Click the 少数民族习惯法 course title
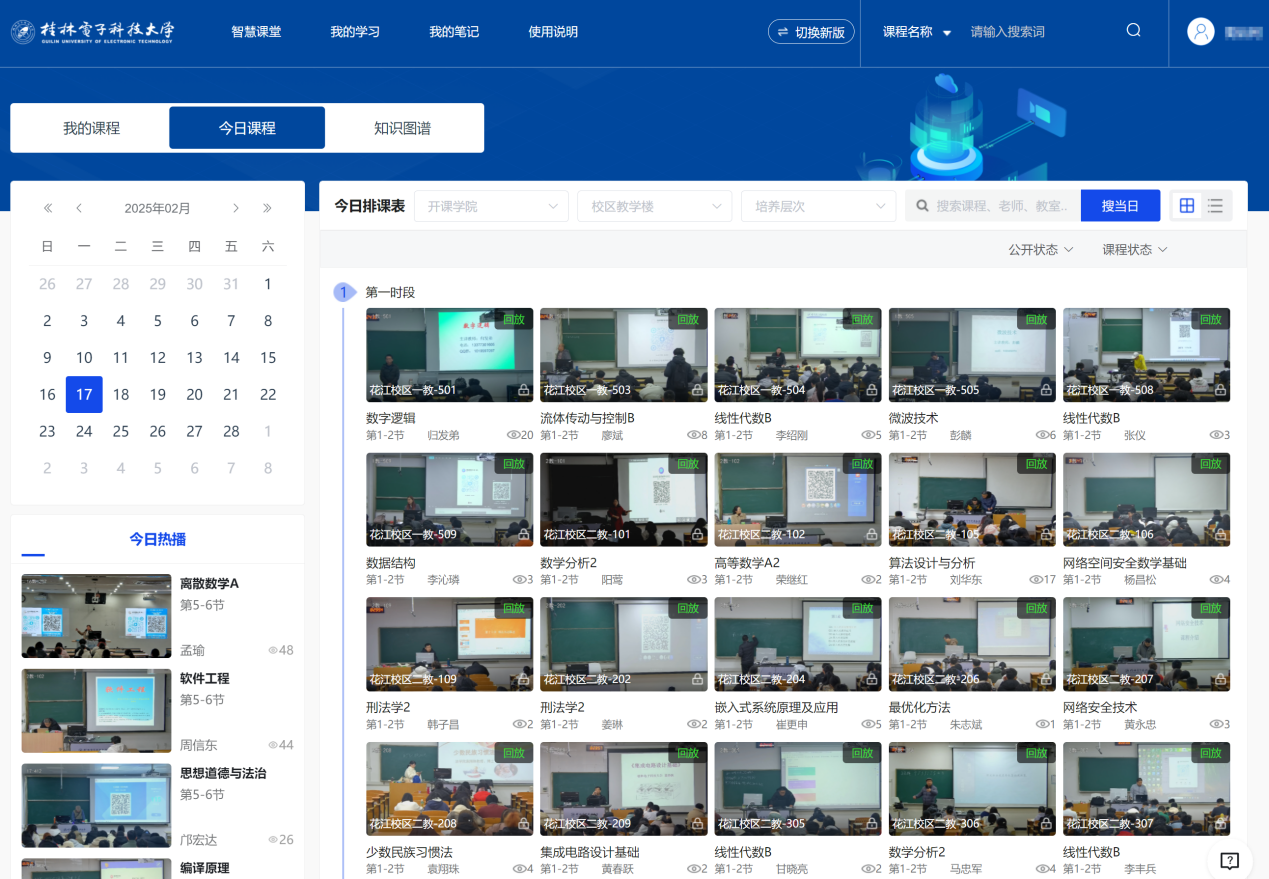This screenshot has width=1269, height=879. tap(409, 852)
